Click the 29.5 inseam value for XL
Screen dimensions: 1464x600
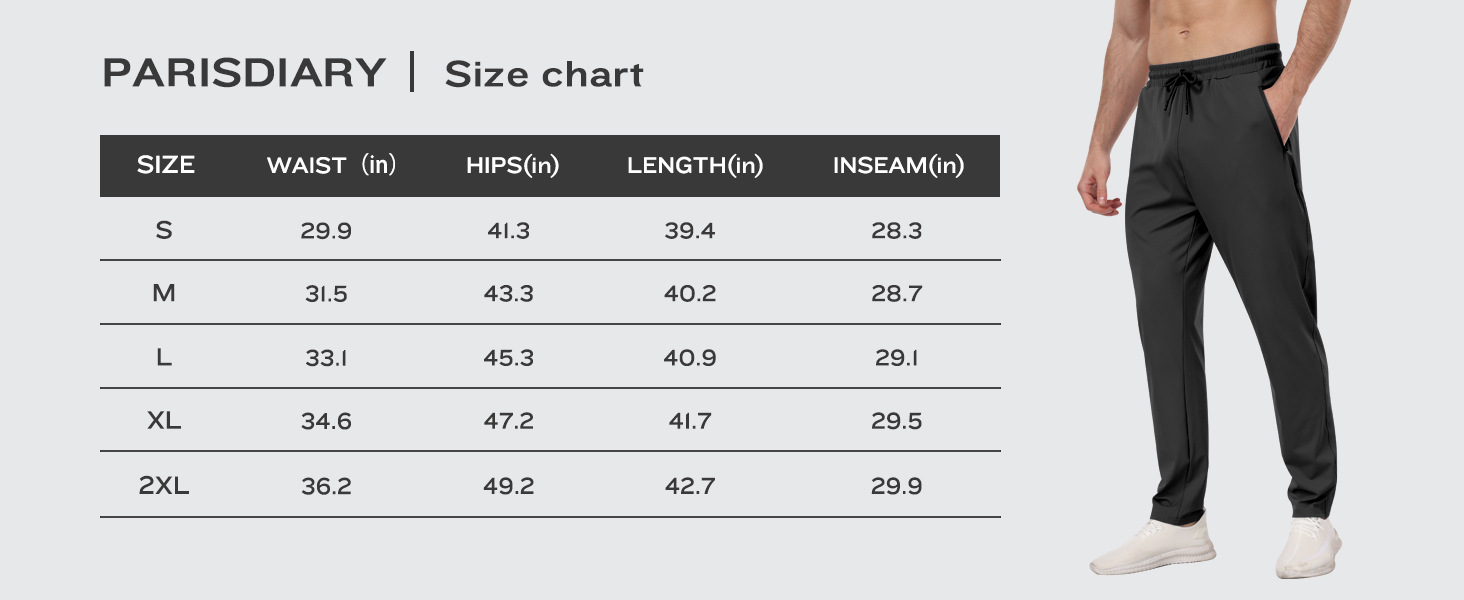(x=896, y=421)
